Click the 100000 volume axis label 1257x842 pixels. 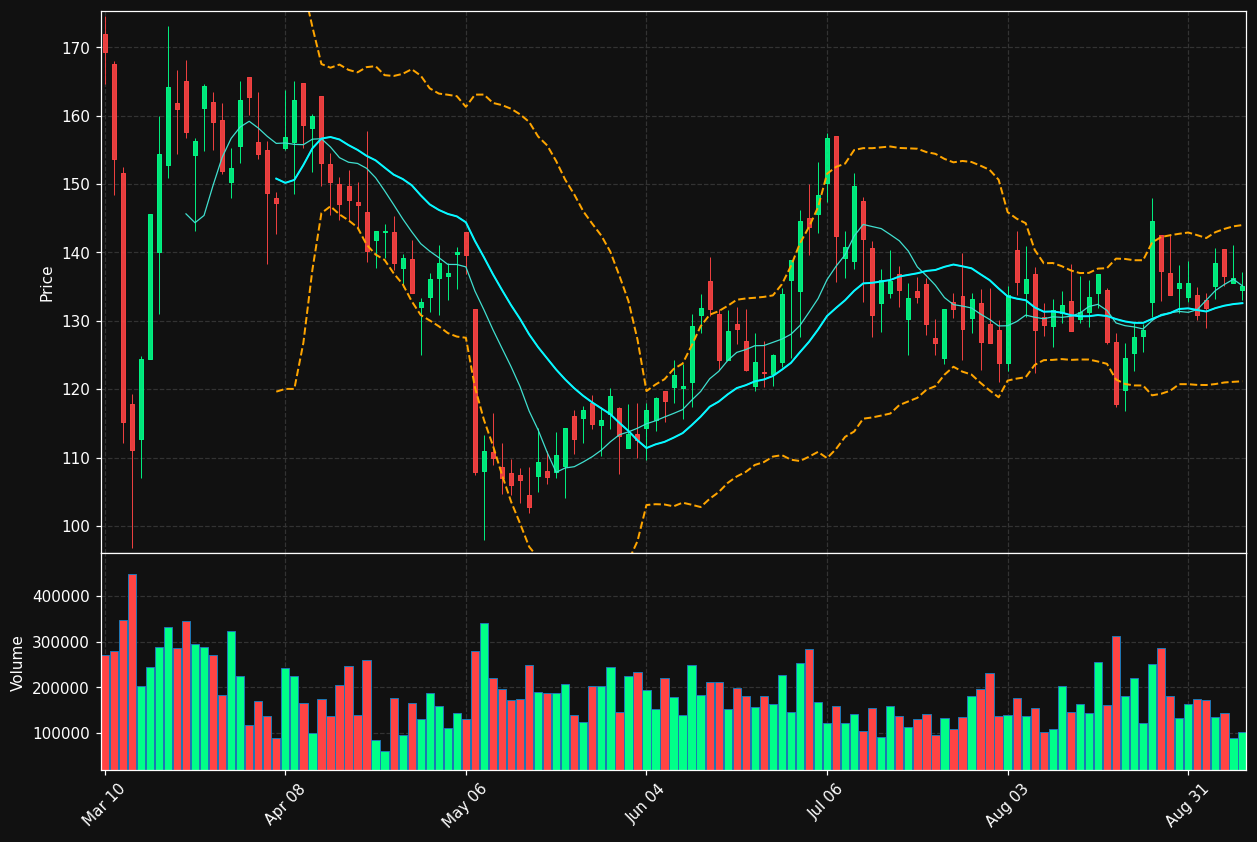63,734
